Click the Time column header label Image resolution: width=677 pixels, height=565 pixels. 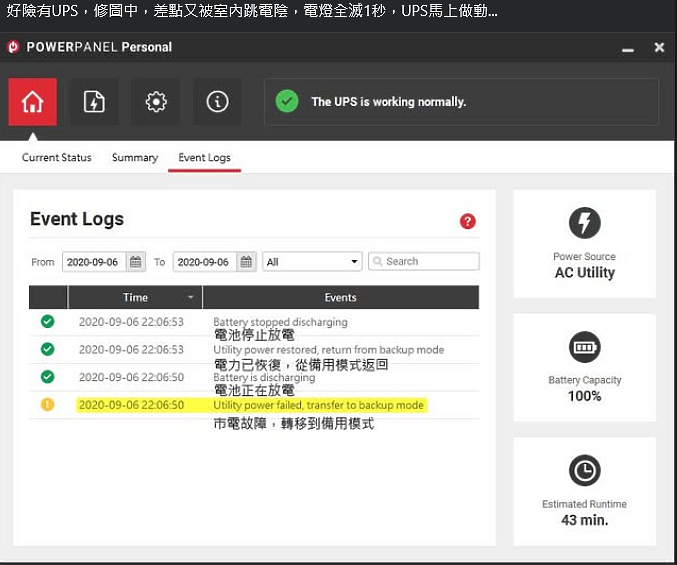(135, 297)
